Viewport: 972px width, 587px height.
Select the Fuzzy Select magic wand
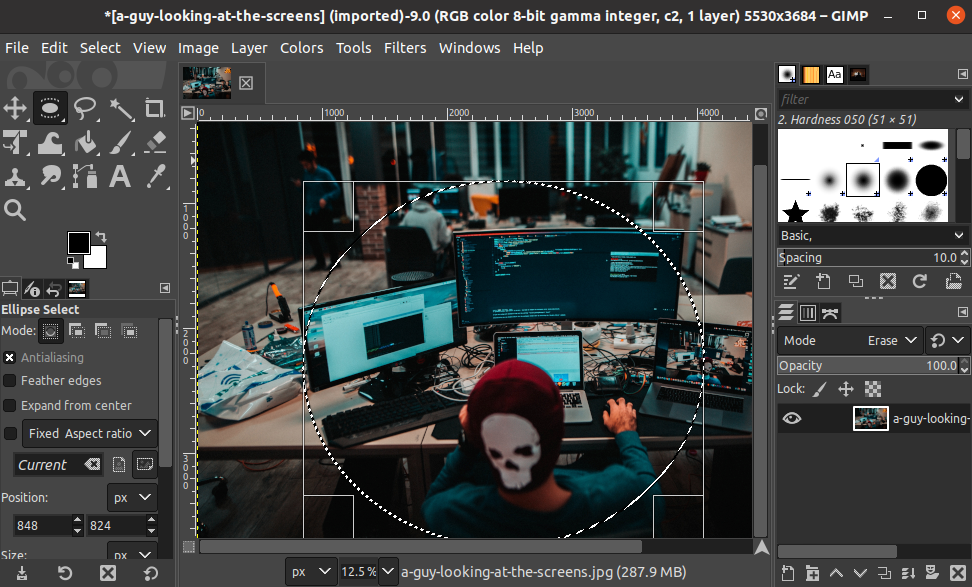pos(120,108)
